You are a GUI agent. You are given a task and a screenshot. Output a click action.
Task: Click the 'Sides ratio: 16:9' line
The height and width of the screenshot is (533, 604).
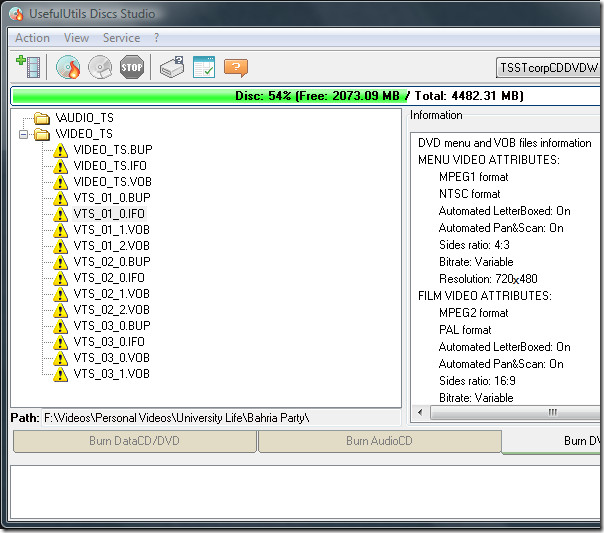(477, 381)
